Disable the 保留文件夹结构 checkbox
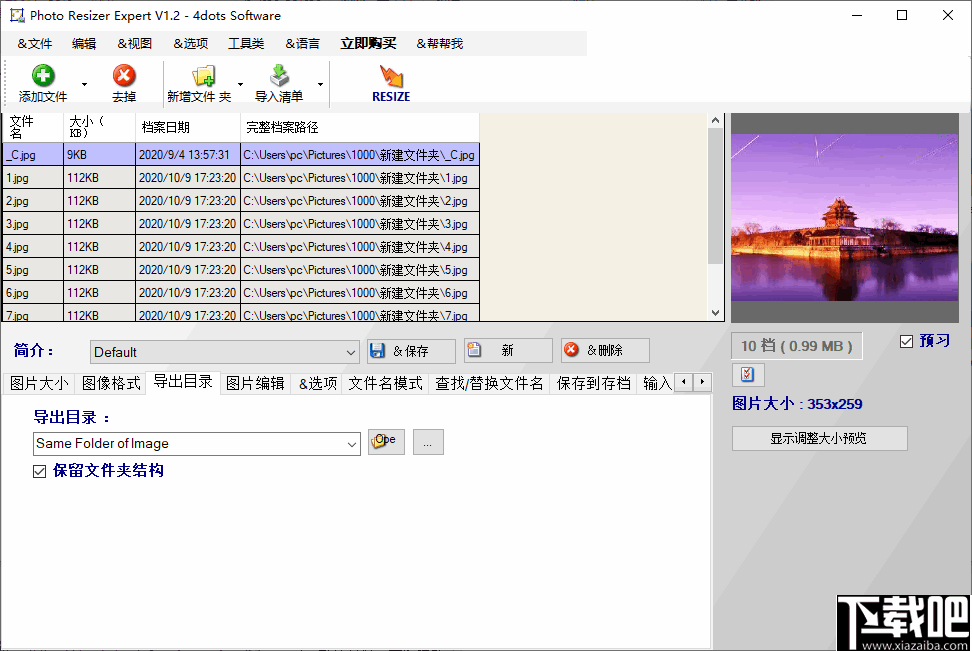Viewport: 972px width, 651px height. (x=40, y=470)
